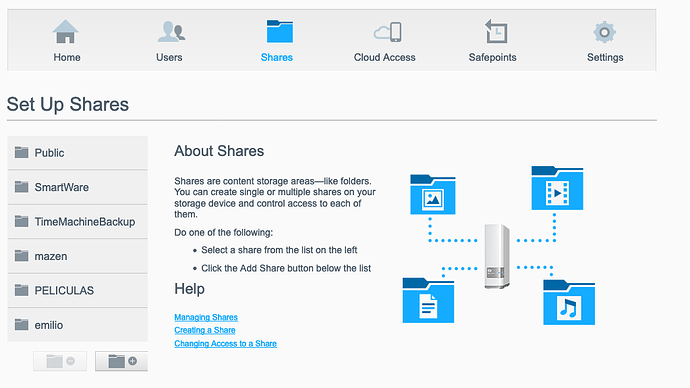Click the mazen share folder icon
The image size is (690, 388).
pos(22,256)
